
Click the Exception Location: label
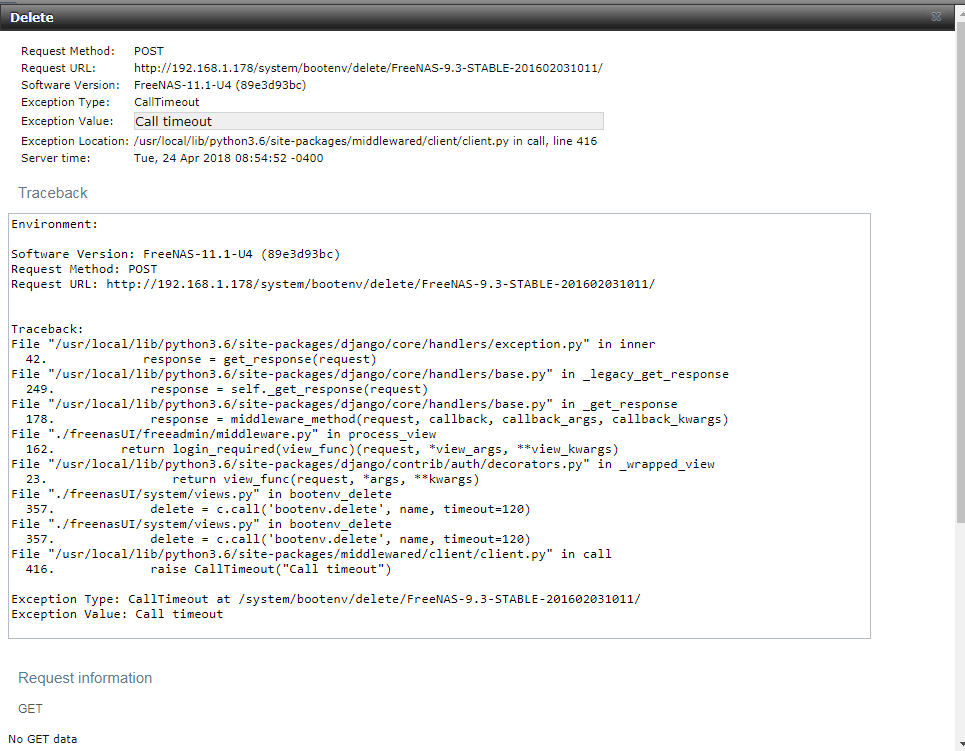(74, 141)
